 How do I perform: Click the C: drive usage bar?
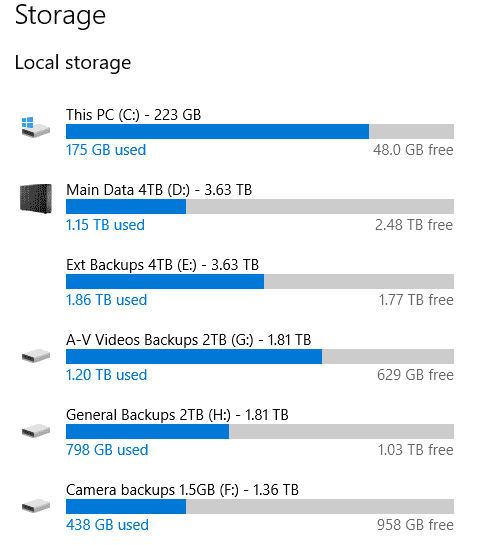coord(260,131)
